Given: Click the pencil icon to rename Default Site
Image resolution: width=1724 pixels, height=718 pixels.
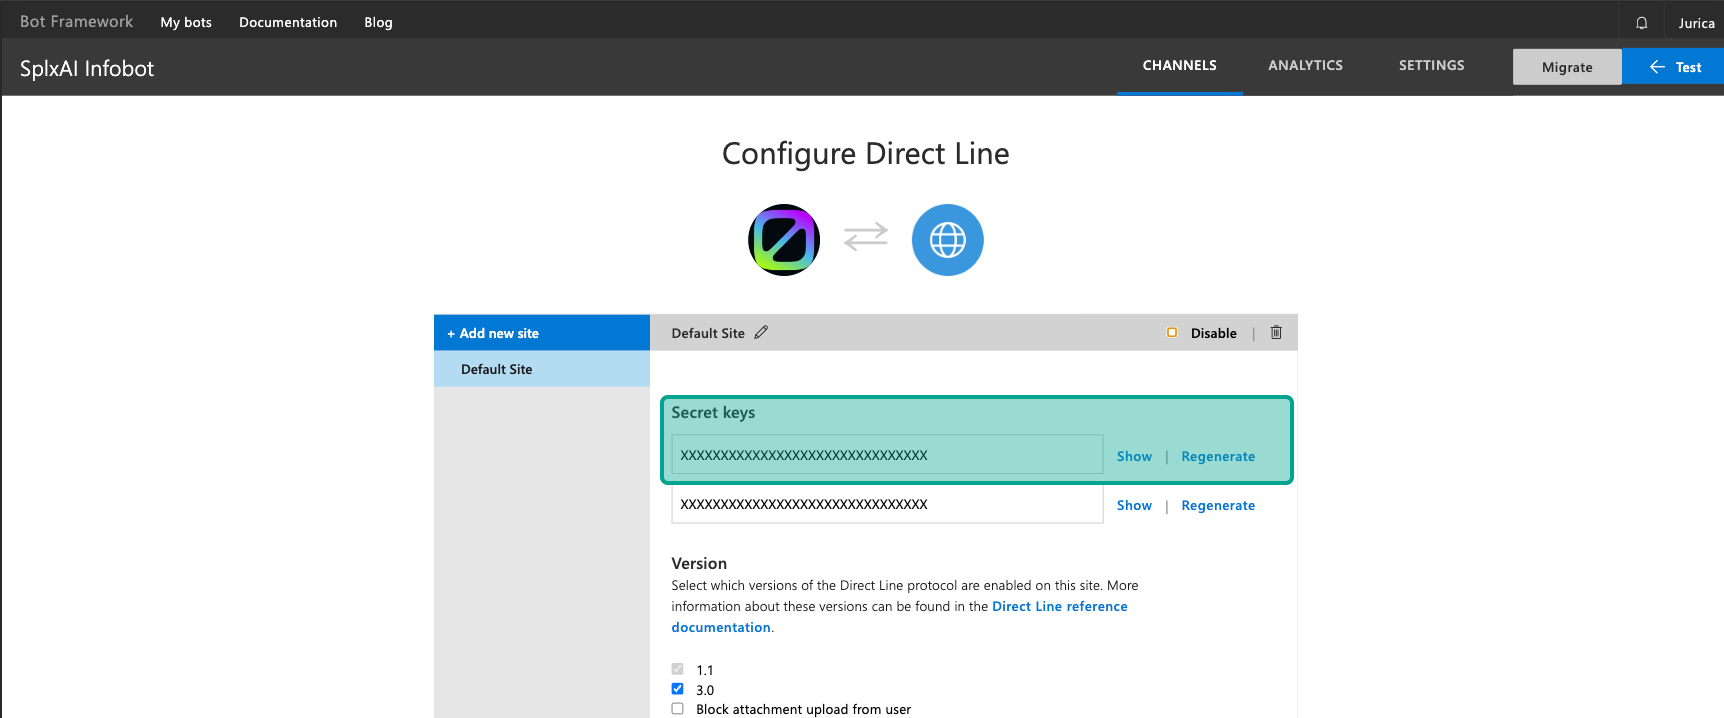Looking at the screenshot, I should point(761,333).
